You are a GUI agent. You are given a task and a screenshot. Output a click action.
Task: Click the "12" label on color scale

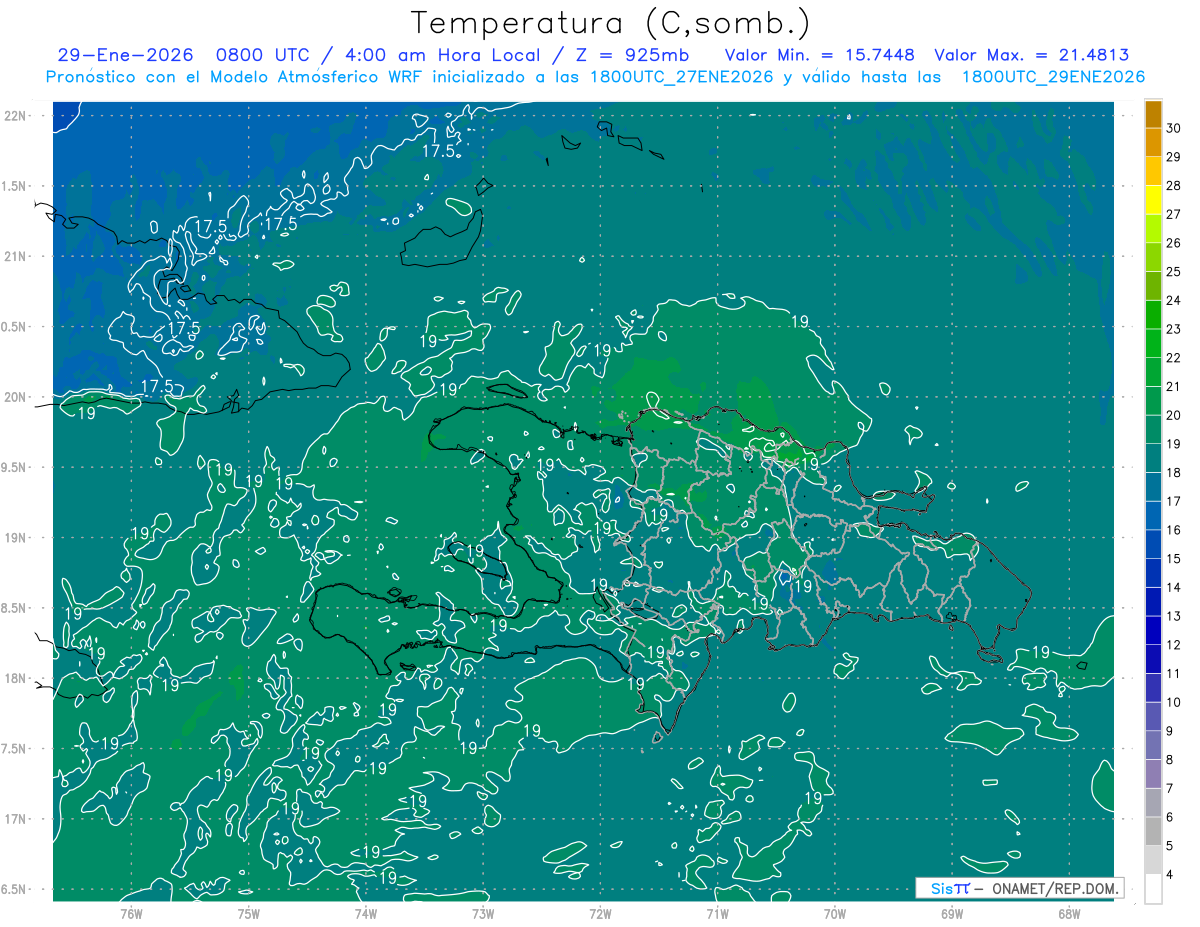tap(1174, 645)
